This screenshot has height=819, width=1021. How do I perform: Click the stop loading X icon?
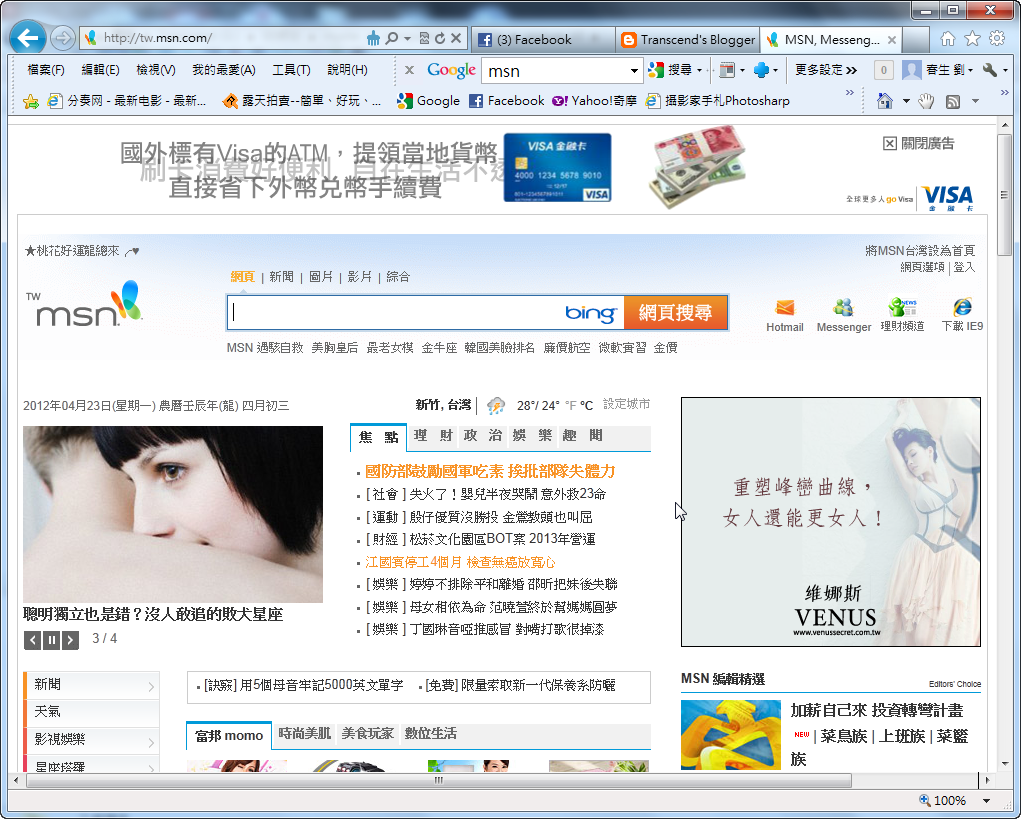pos(456,38)
